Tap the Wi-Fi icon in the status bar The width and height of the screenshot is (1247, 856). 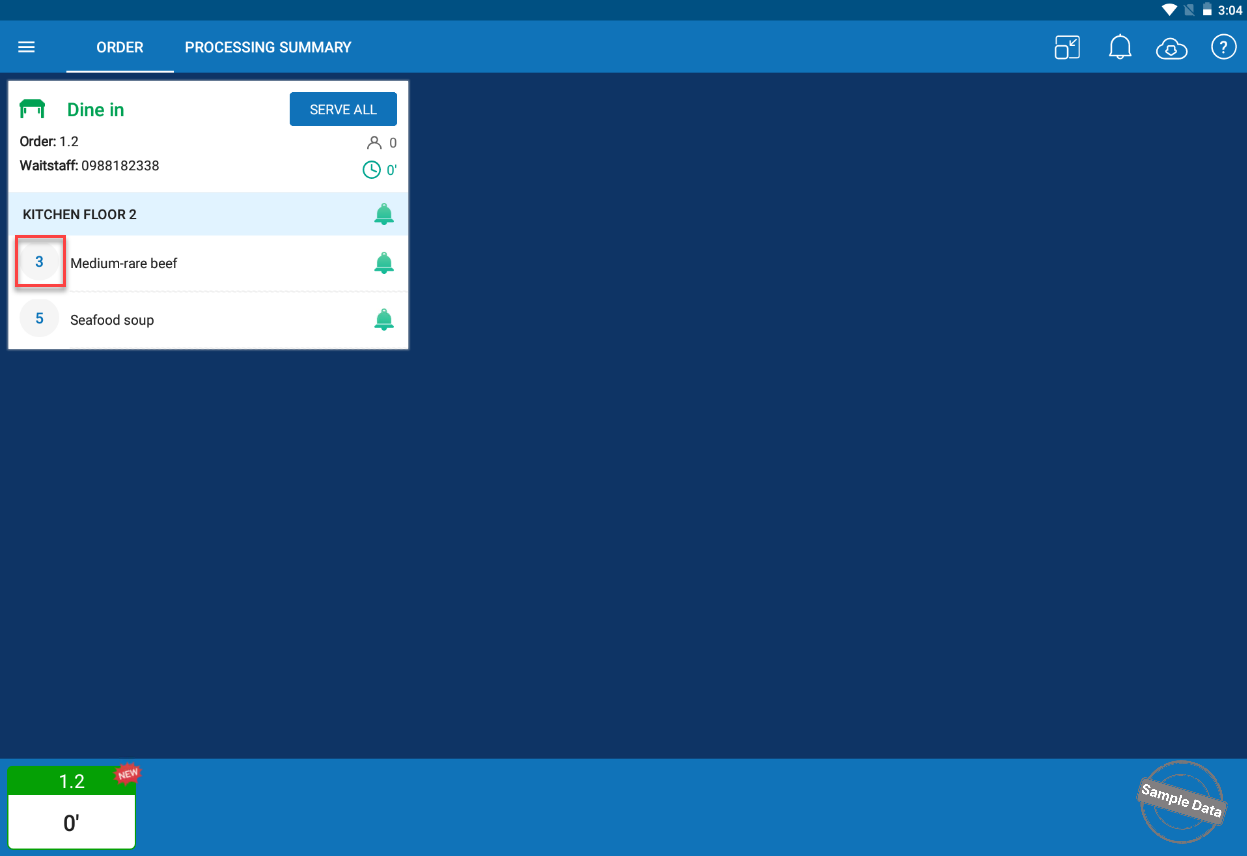pos(1168,10)
